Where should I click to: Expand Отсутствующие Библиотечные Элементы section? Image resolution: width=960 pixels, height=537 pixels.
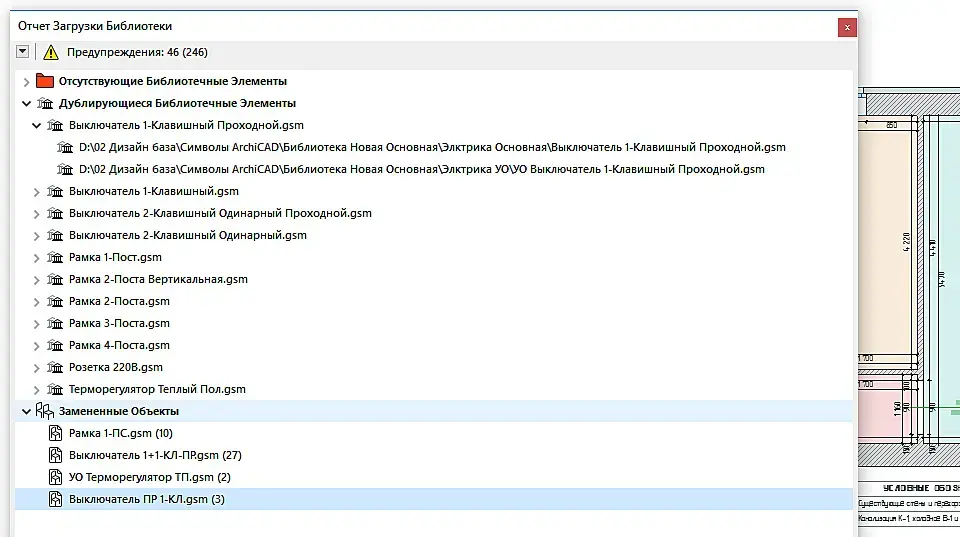pos(26,81)
